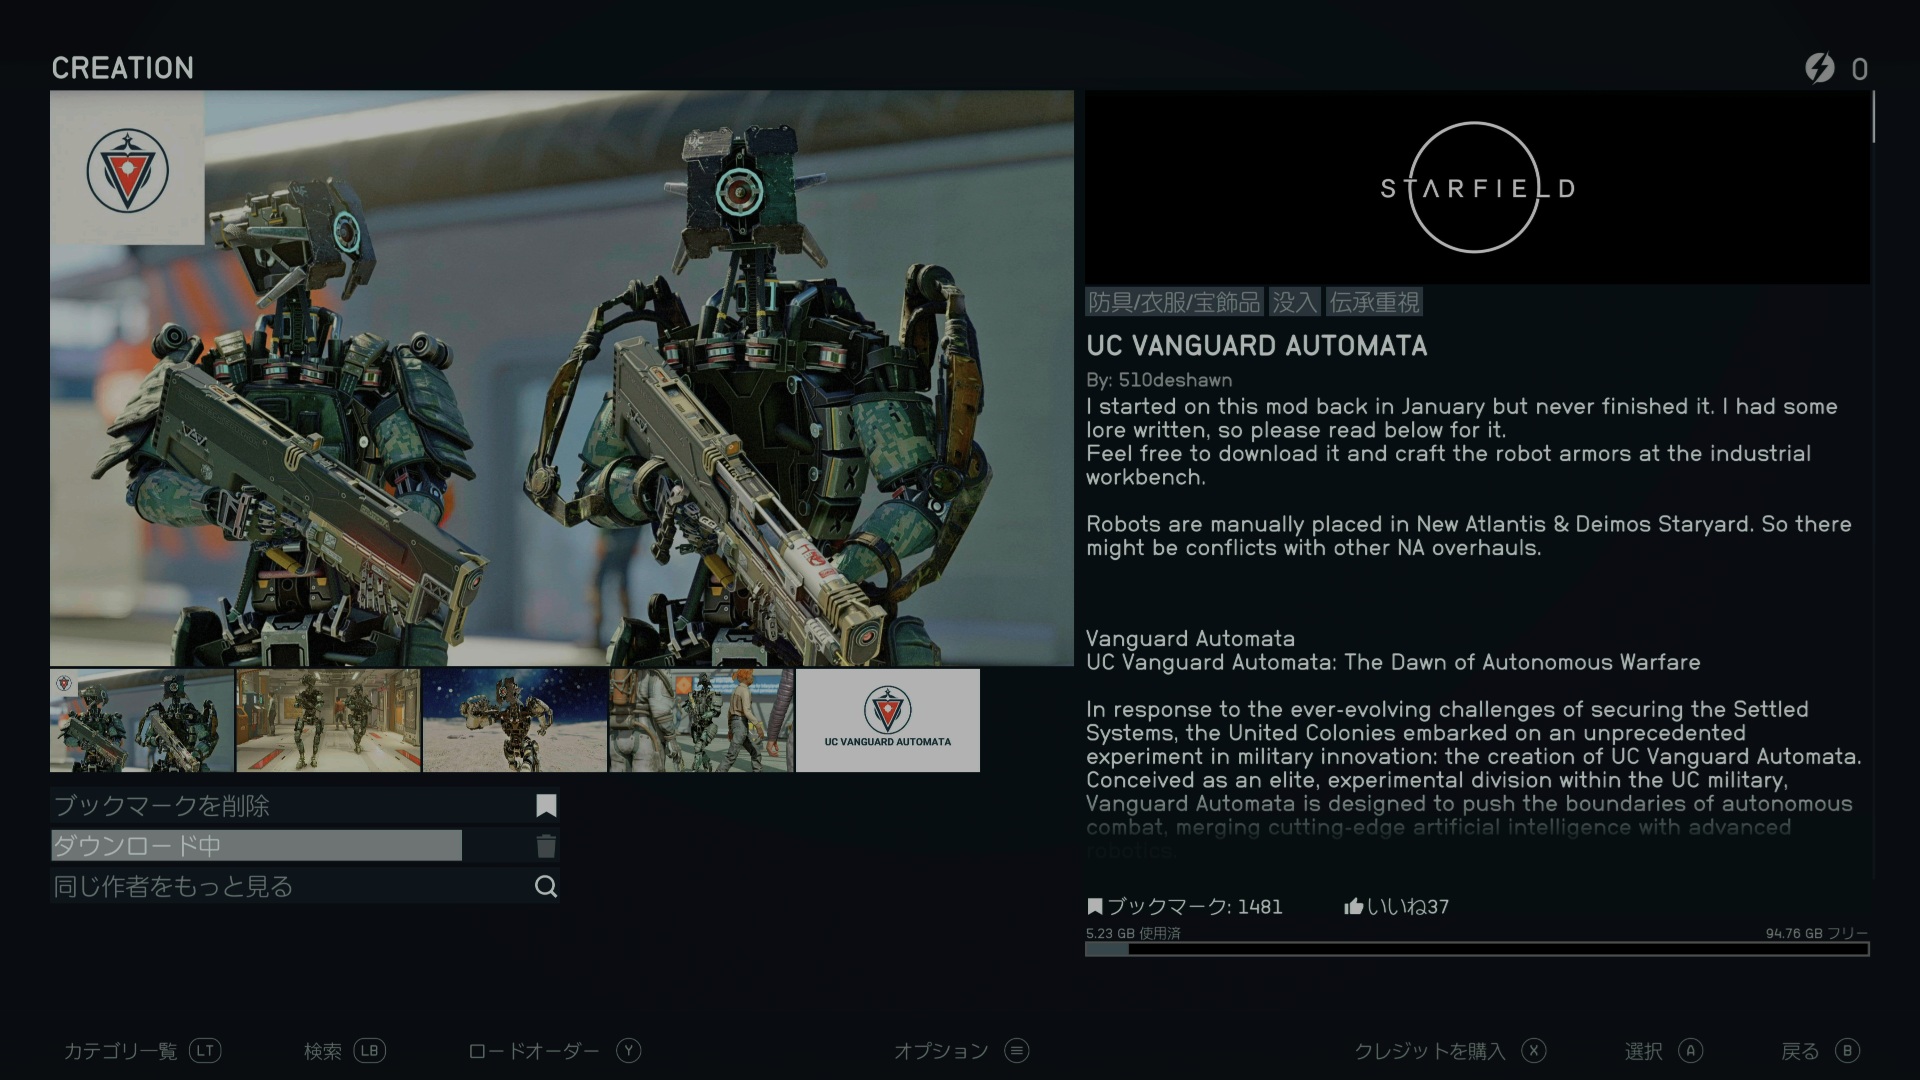Click the 伝承重視 tag

pos(1374,302)
